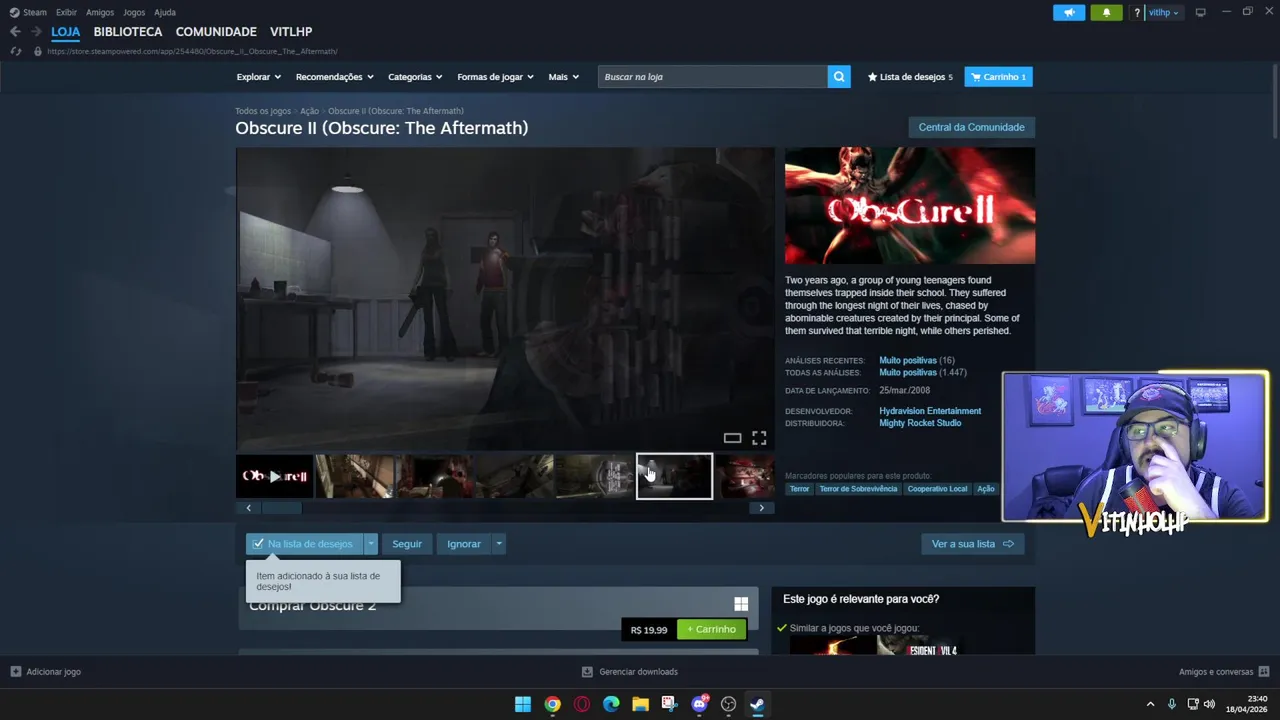
Task: Open the Jogos menu
Action: [x=134, y=12]
